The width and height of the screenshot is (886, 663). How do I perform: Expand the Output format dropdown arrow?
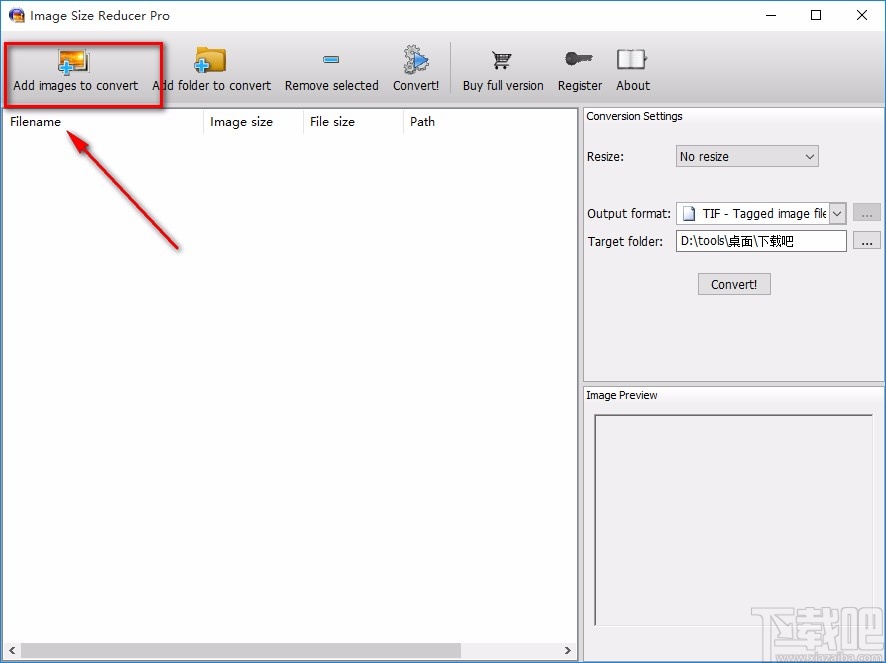coord(837,214)
